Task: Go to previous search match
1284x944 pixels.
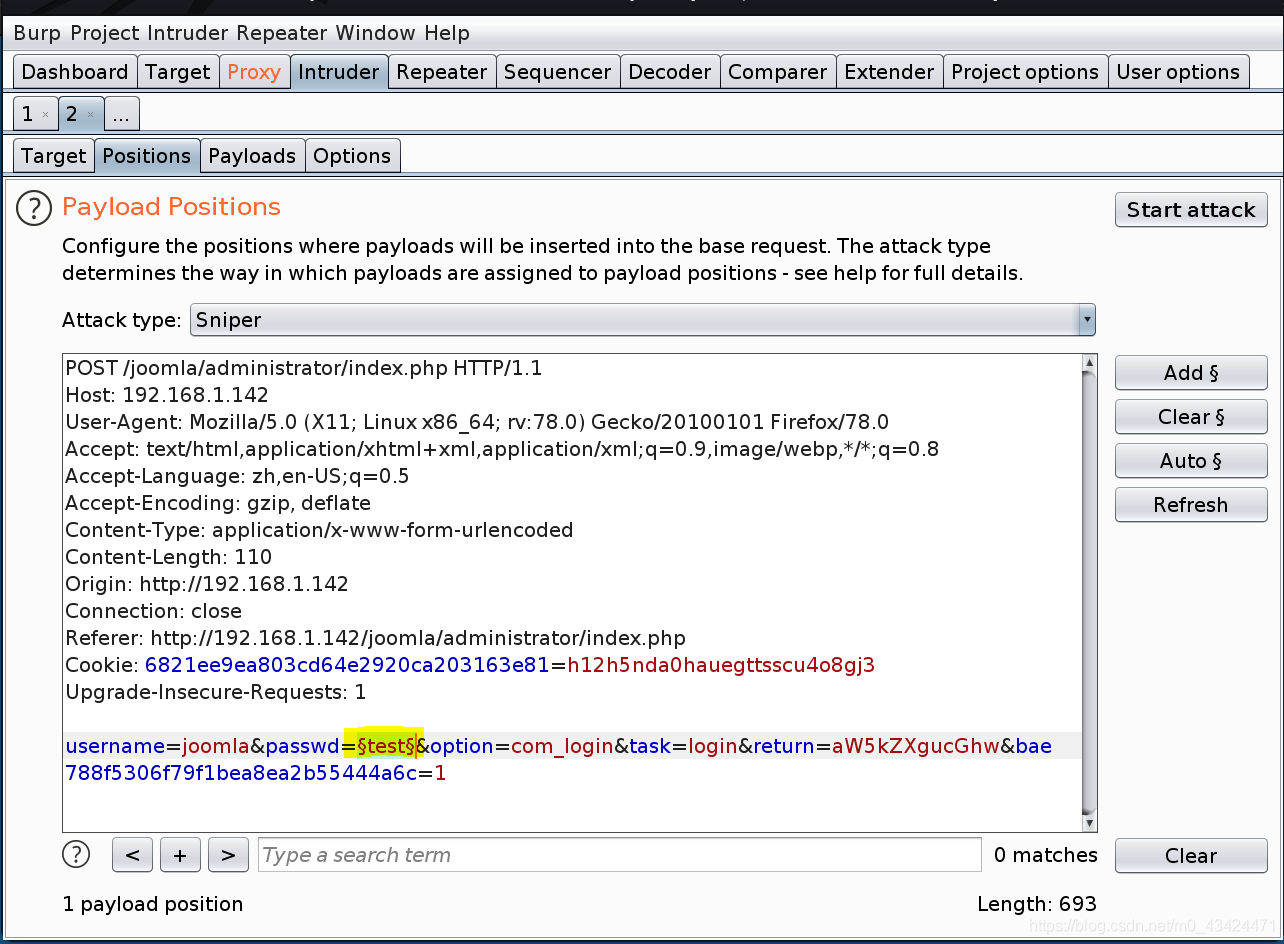Action: (133, 855)
